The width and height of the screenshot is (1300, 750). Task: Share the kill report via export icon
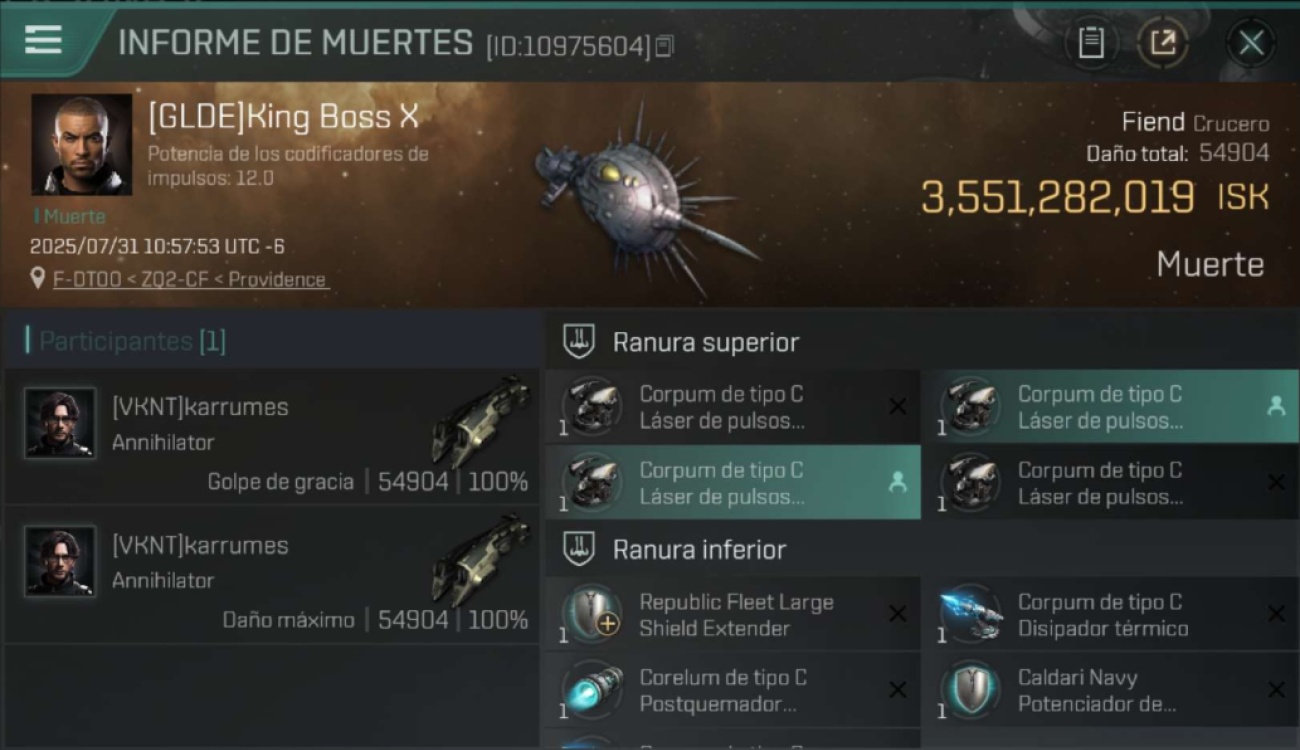point(1163,43)
